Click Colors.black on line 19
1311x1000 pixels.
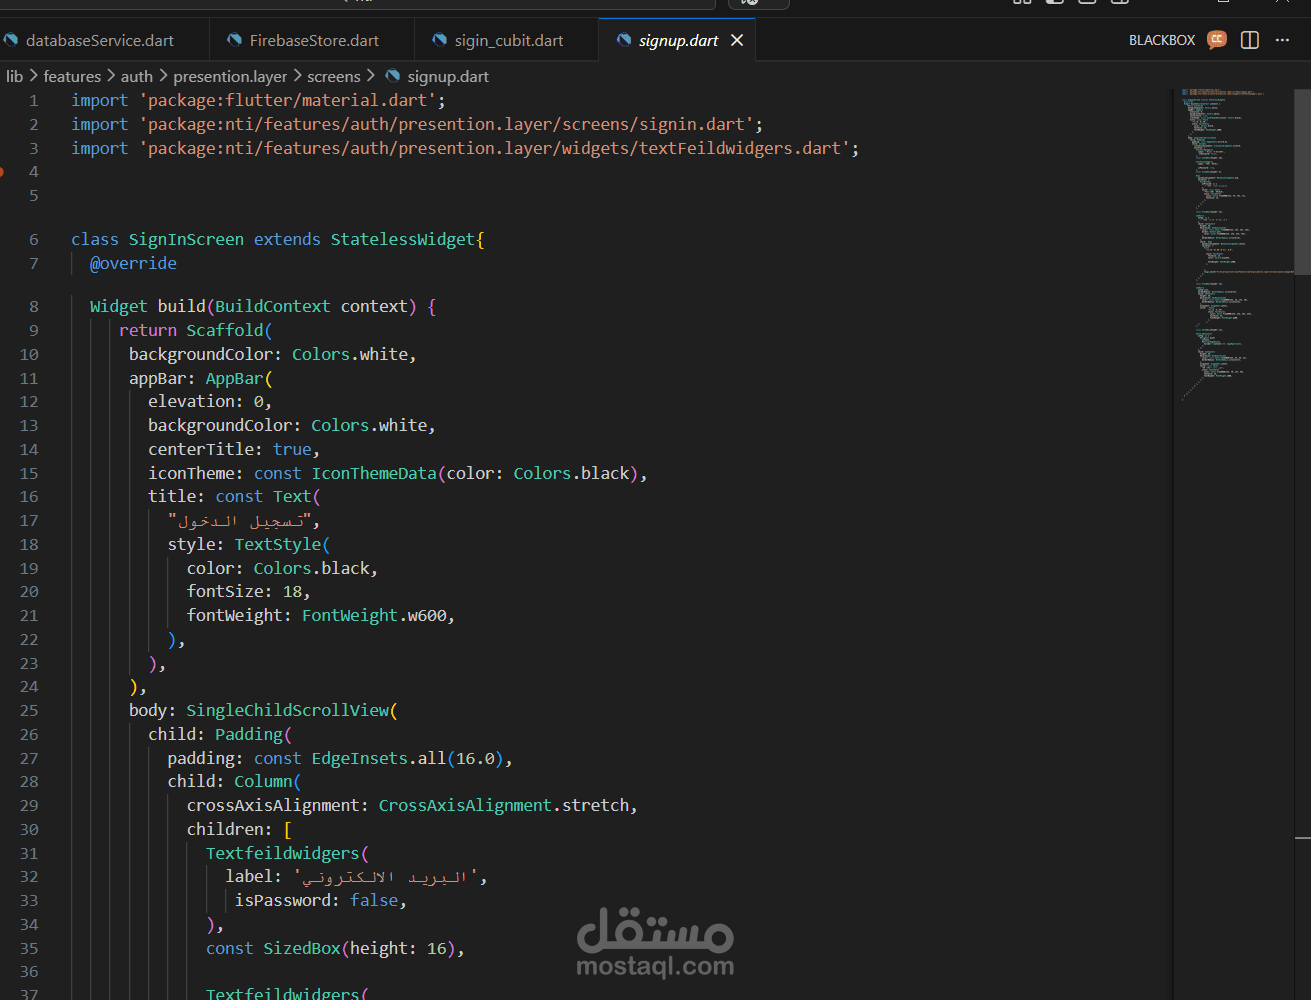coord(311,569)
